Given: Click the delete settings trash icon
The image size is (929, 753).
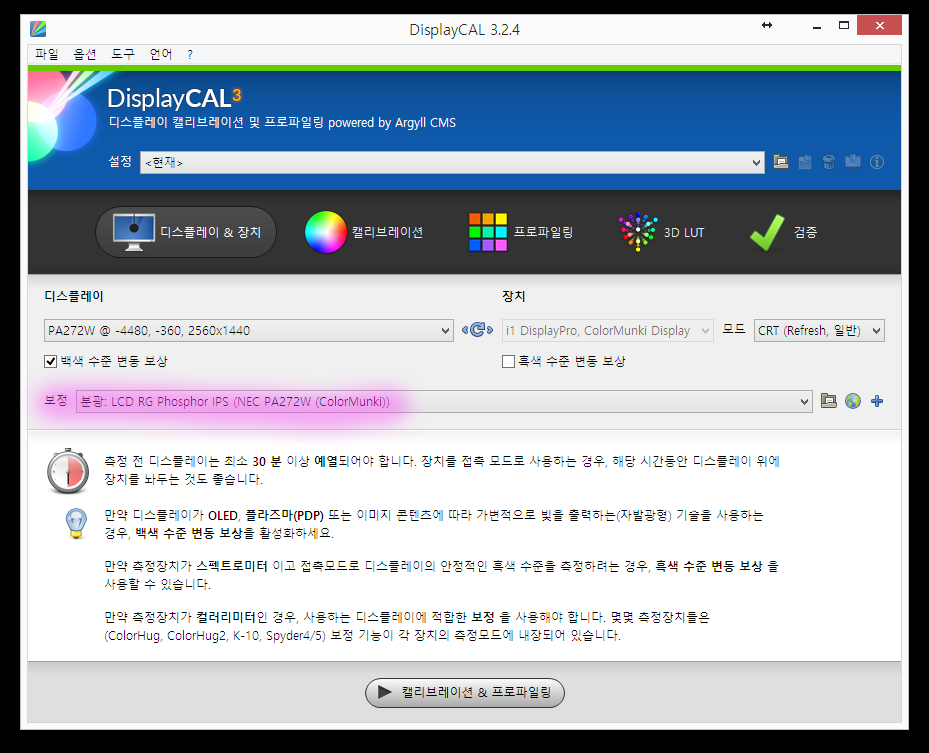Looking at the screenshot, I should coord(829,161).
